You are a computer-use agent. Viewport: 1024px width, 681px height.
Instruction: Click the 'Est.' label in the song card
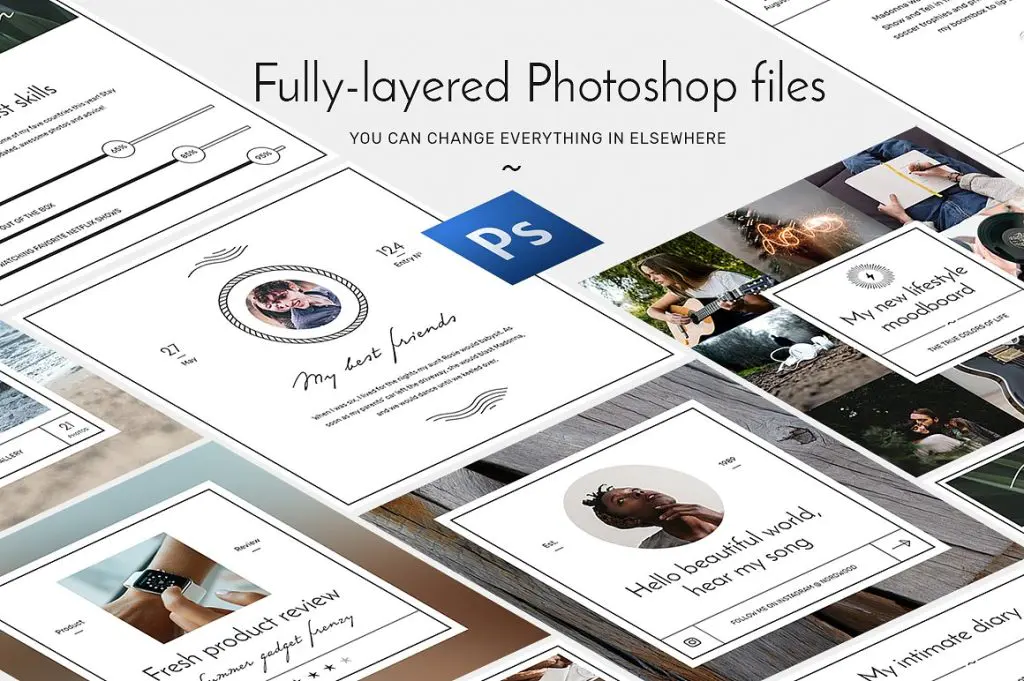[x=552, y=545]
